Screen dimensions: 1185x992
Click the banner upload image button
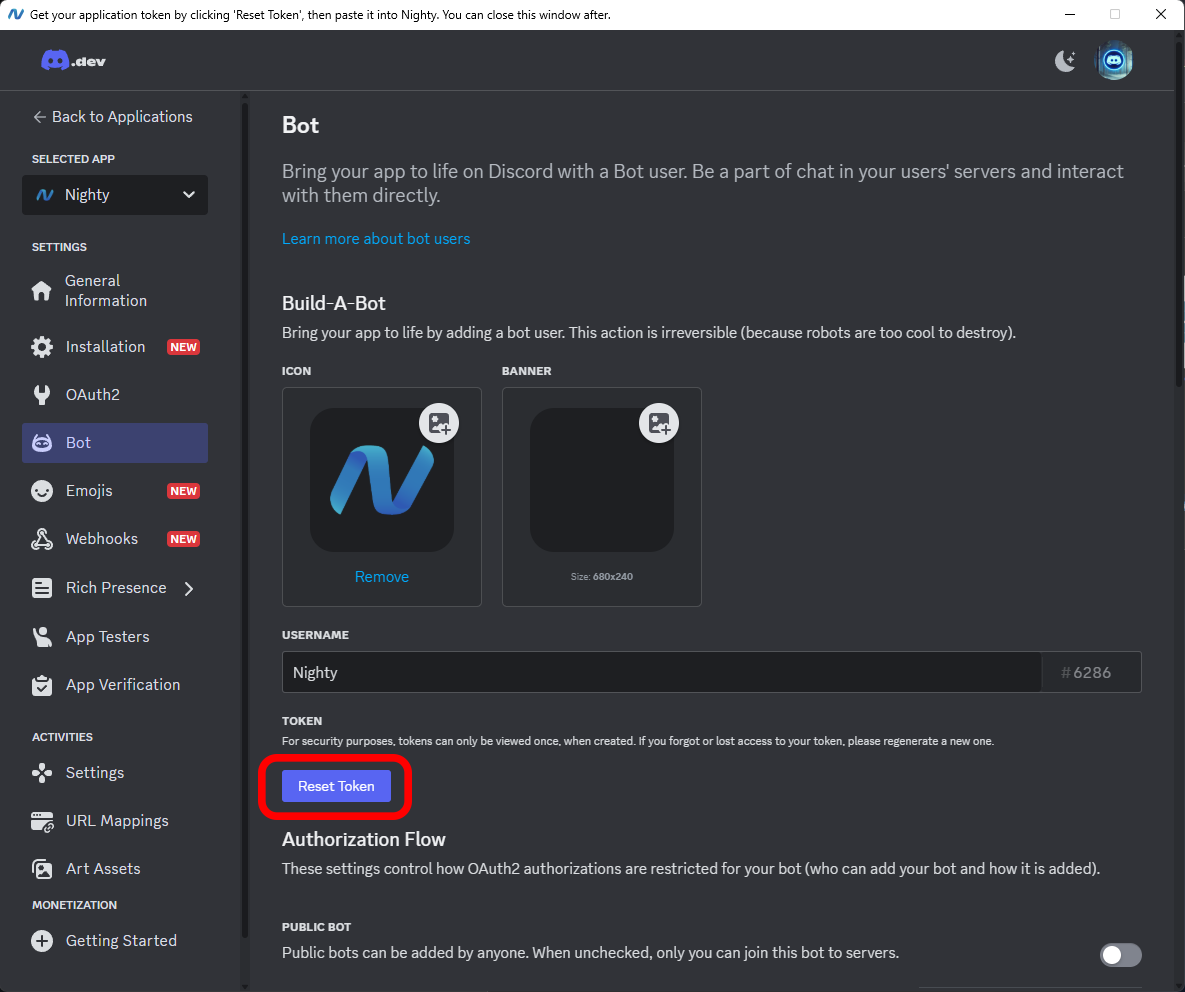(x=659, y=423)
